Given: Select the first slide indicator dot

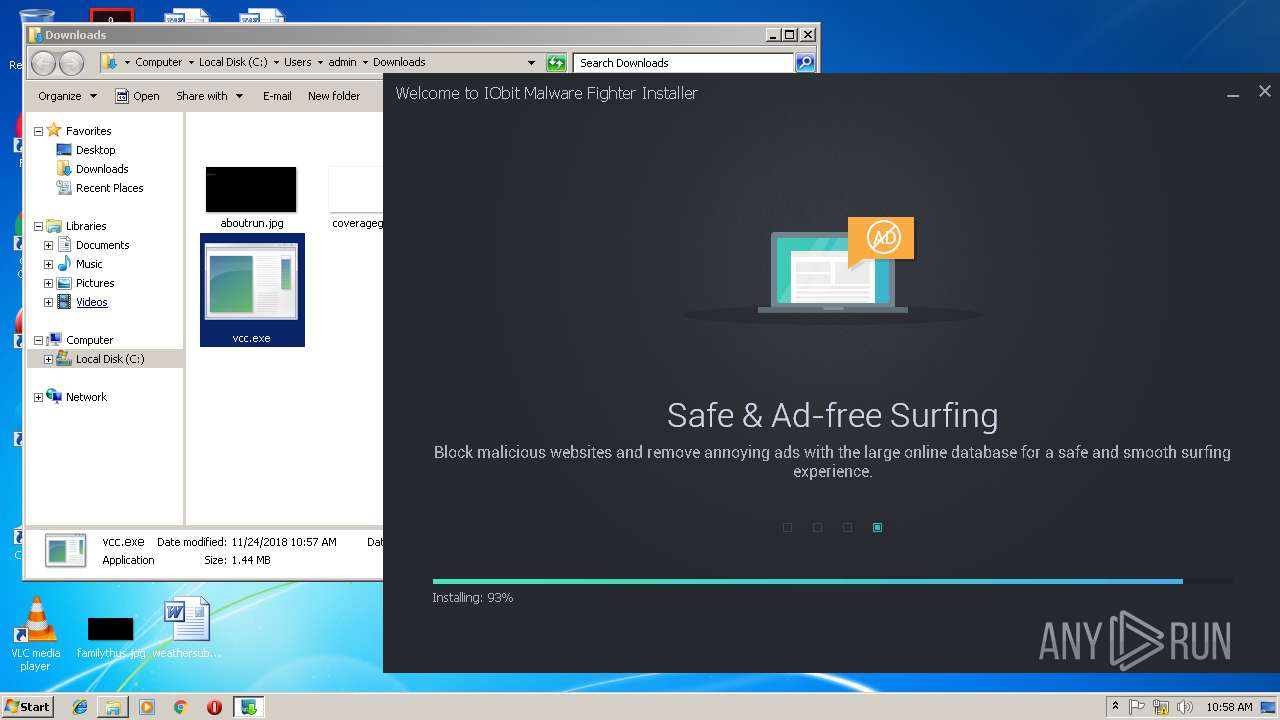Looking at the screenshot, I should (788, 527).
